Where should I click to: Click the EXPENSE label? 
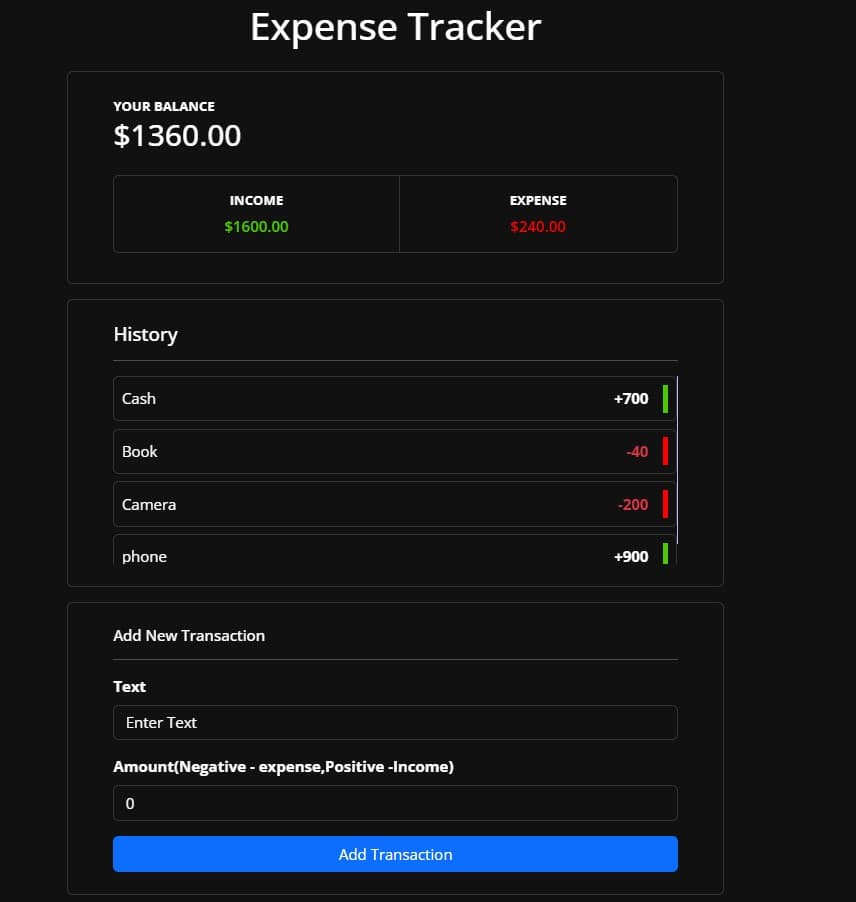point(538,200)
